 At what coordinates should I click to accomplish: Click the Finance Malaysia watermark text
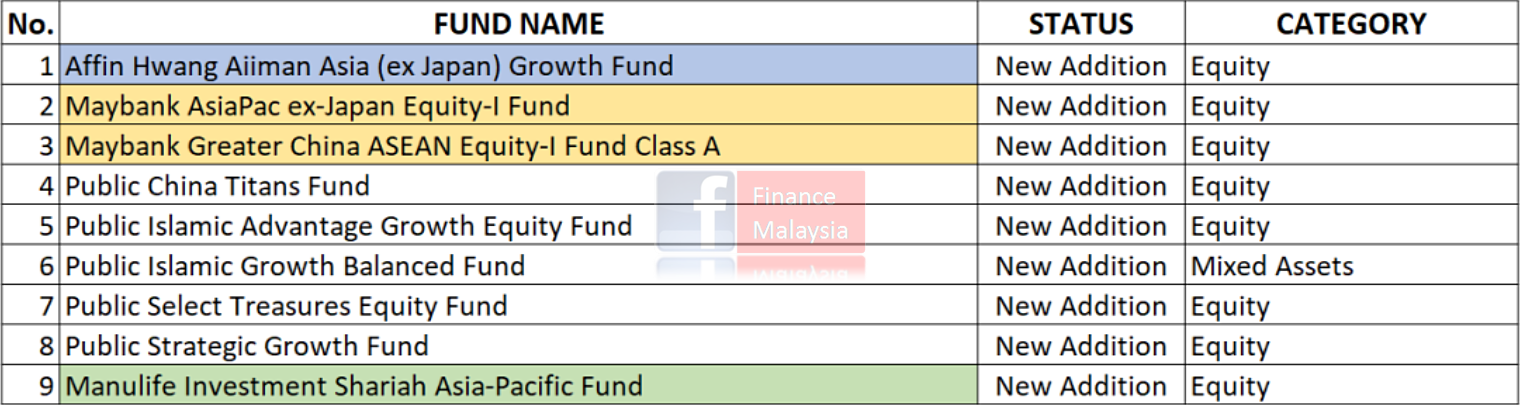(800, 212)
